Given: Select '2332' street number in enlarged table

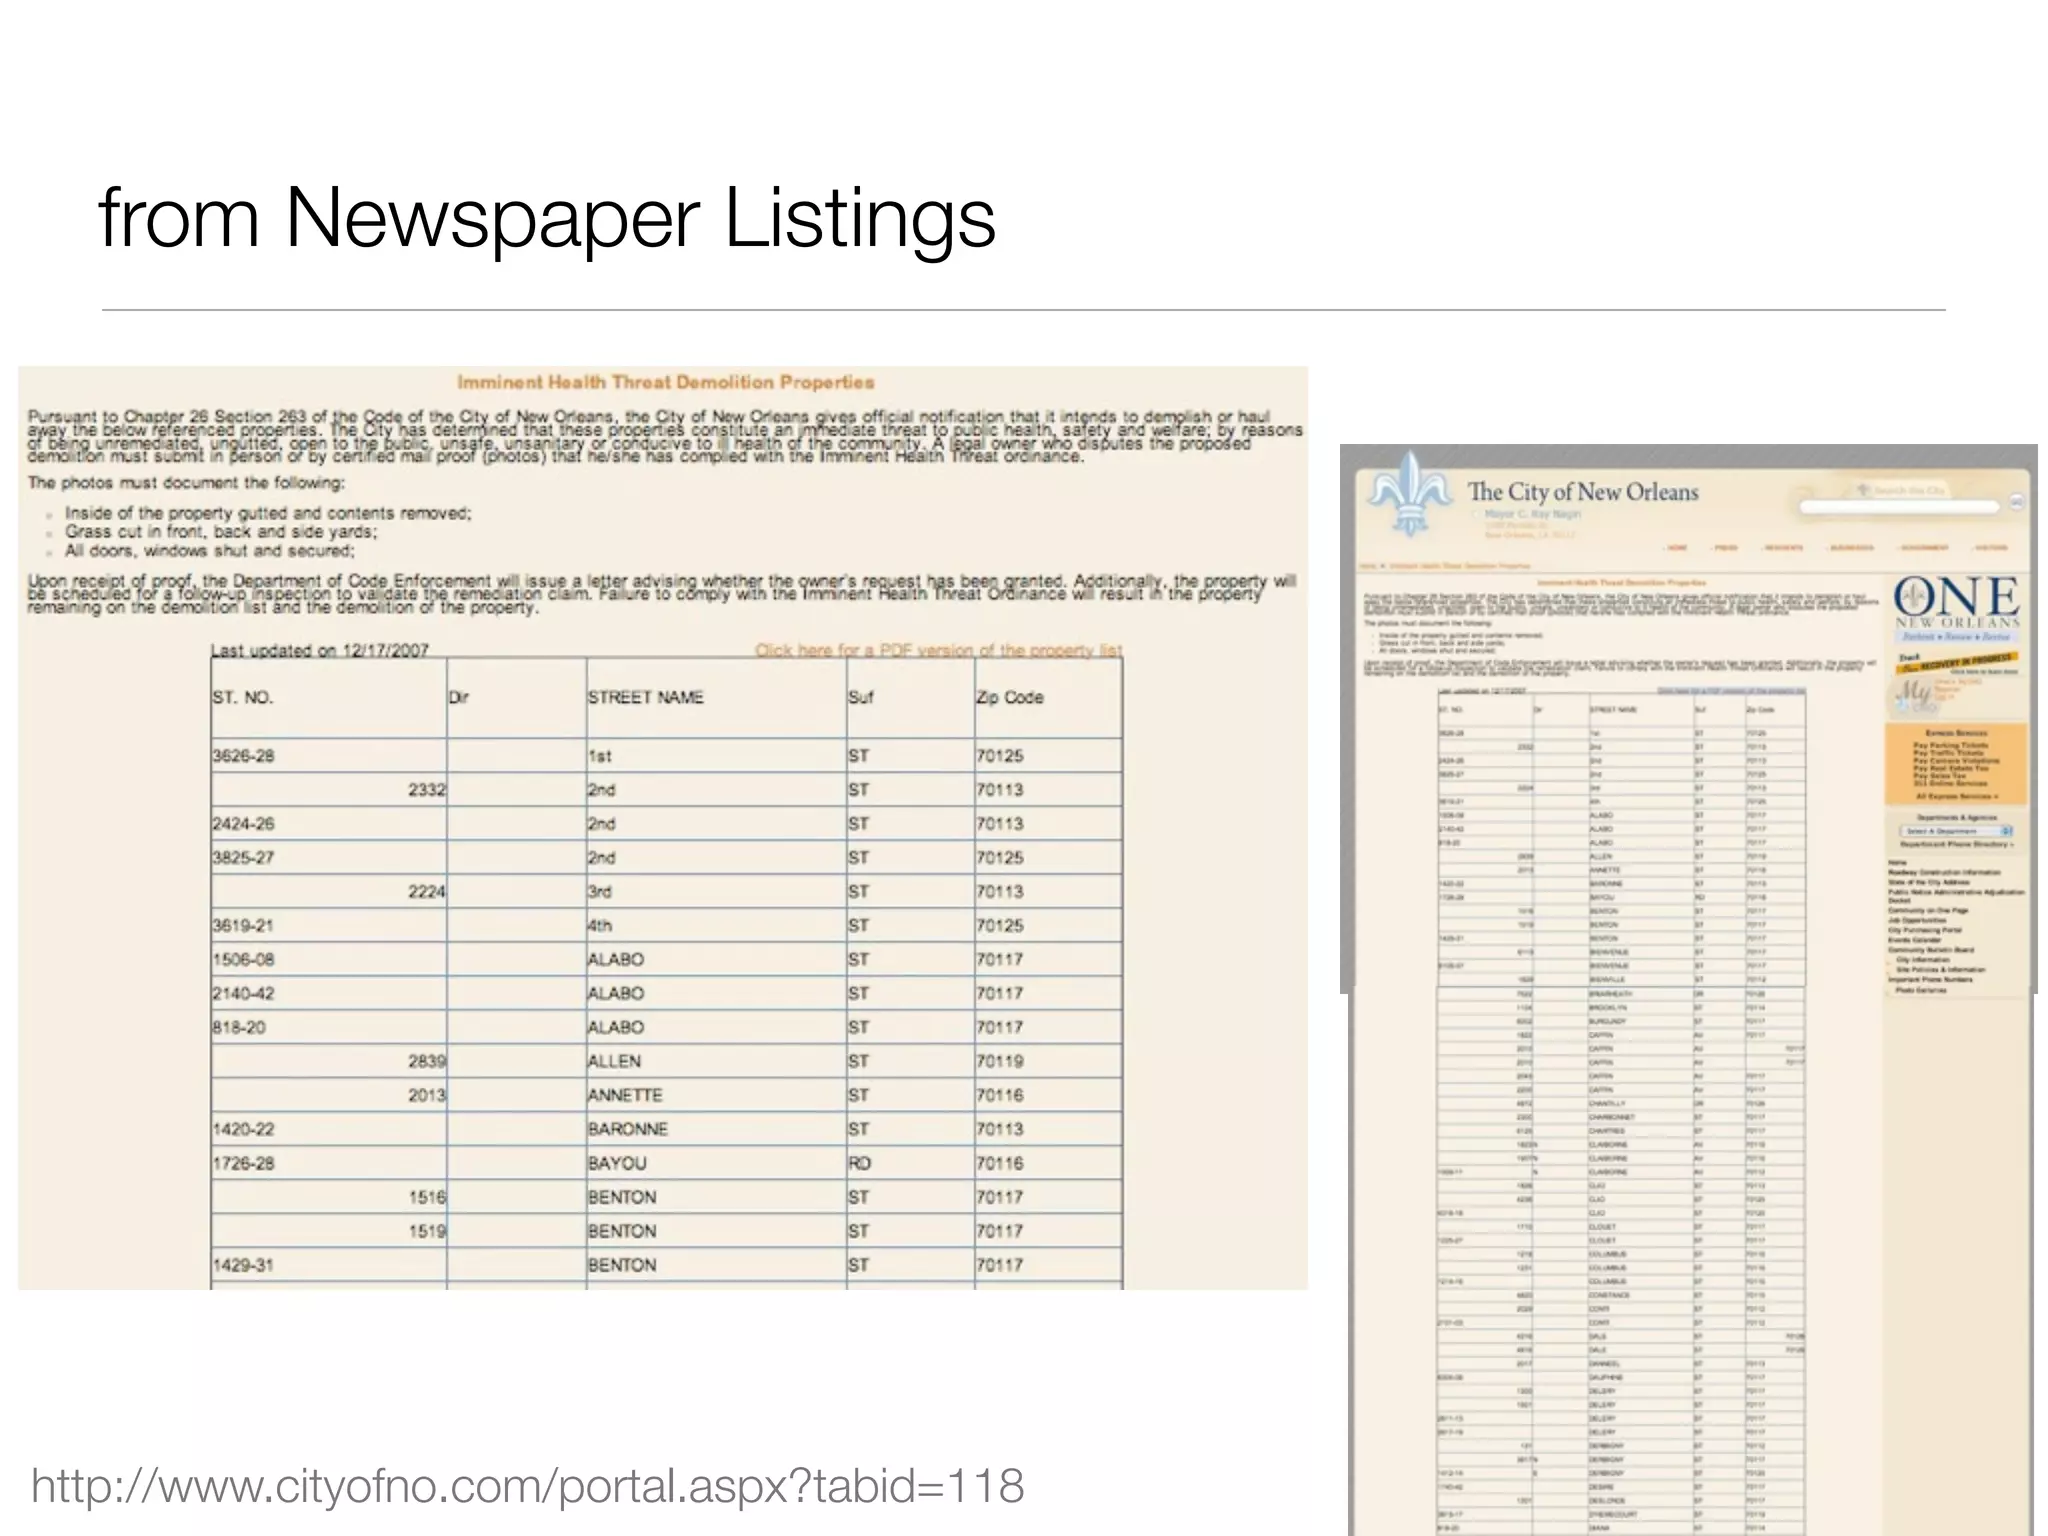Looking at the screenshot, I should point(427,790).
